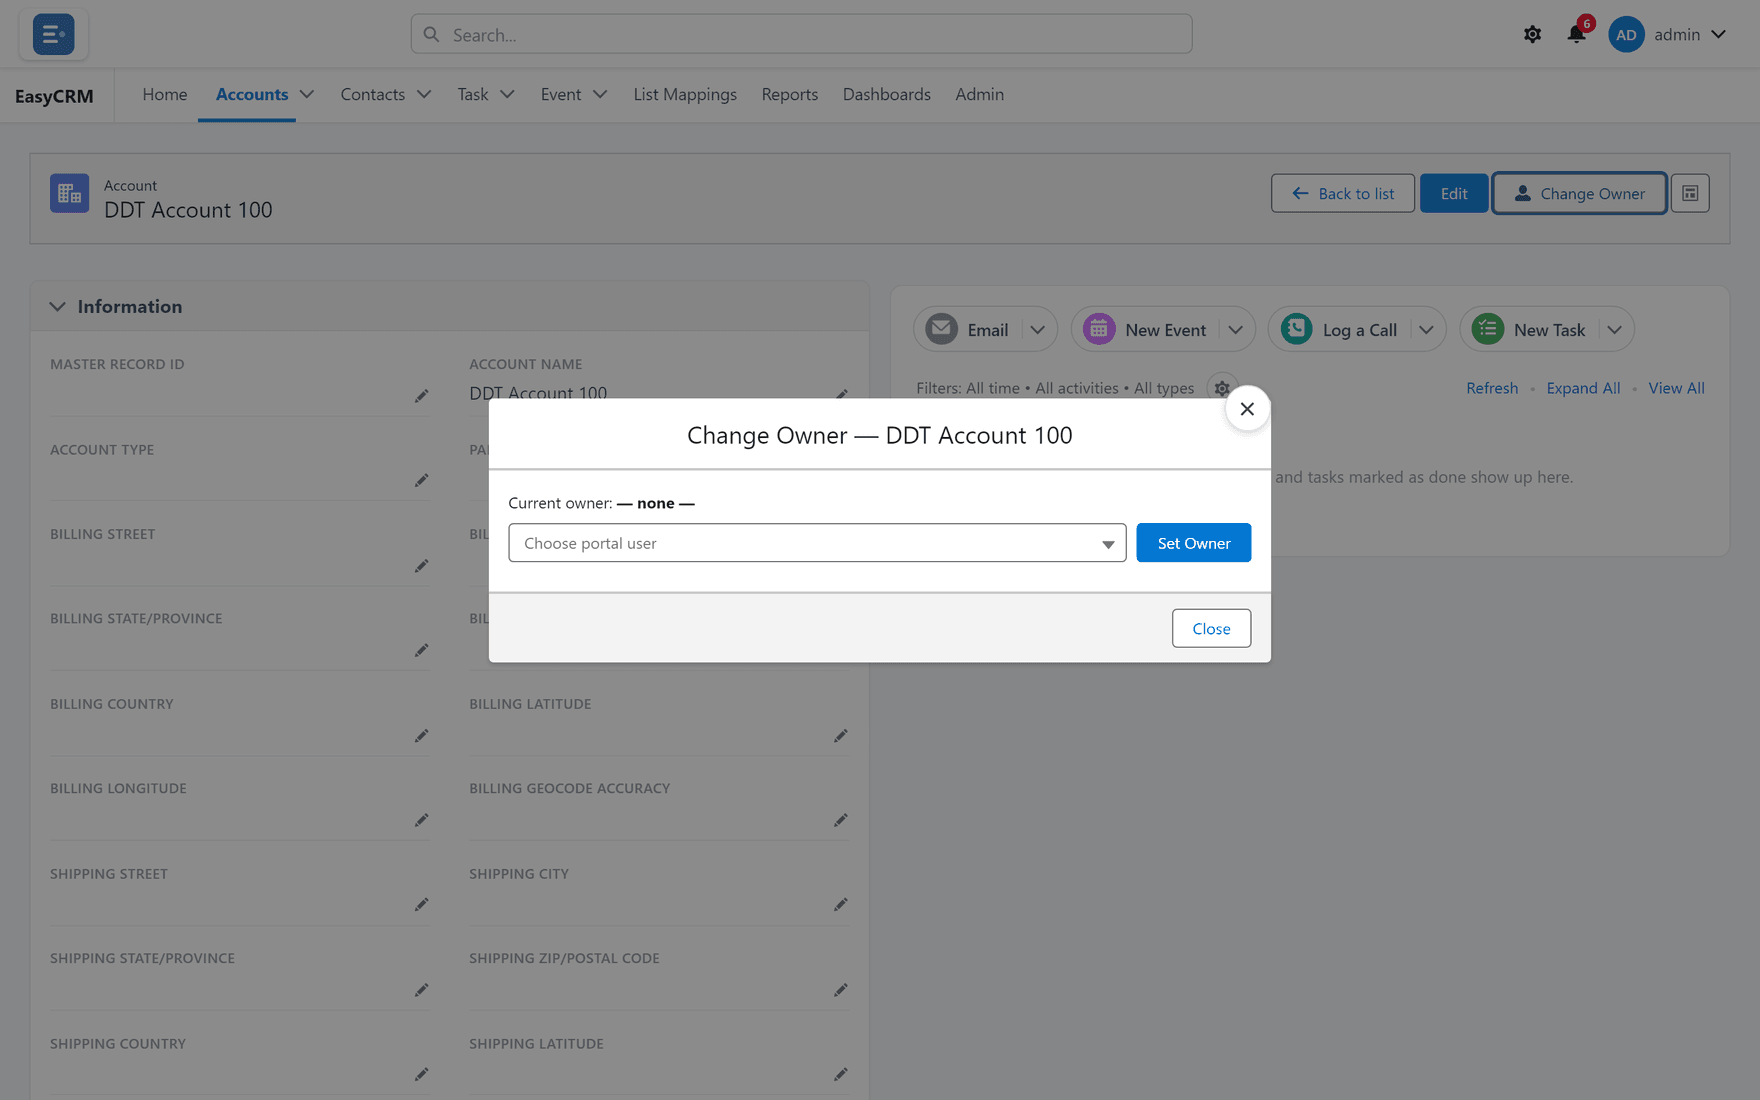Close the Change Owner dialog with X
The height and width of the screenshot is (1100, 1760).
(x=1247, y=408)
